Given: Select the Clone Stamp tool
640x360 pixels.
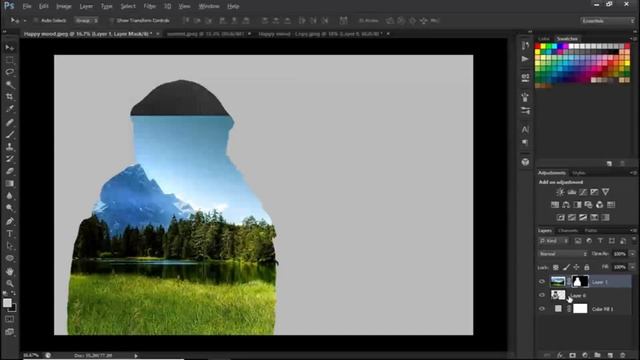Looking at the screenshot, I should click(x=10, y=147).
